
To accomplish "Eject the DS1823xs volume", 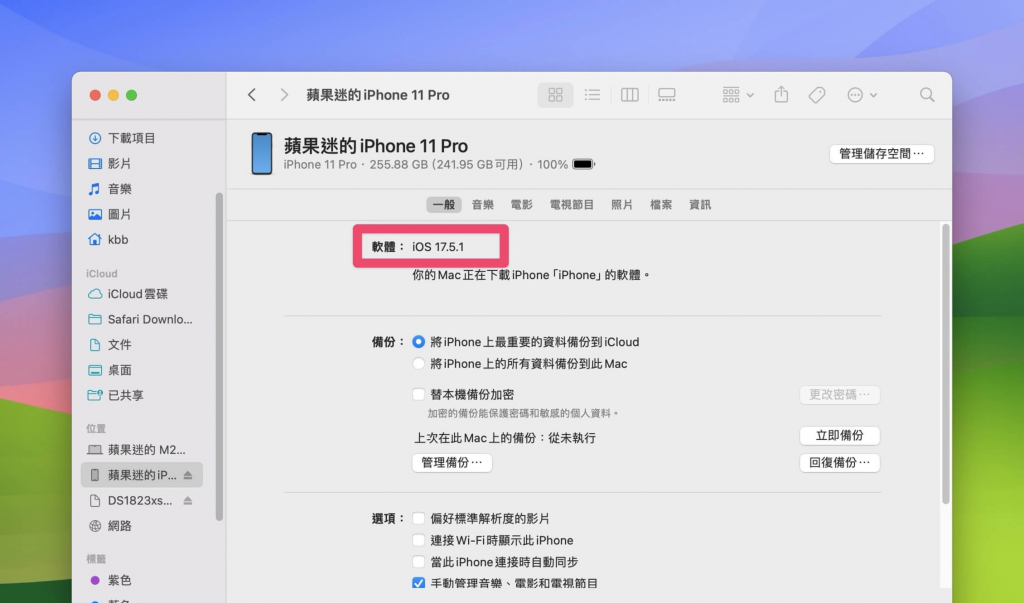I will (188, 500).
